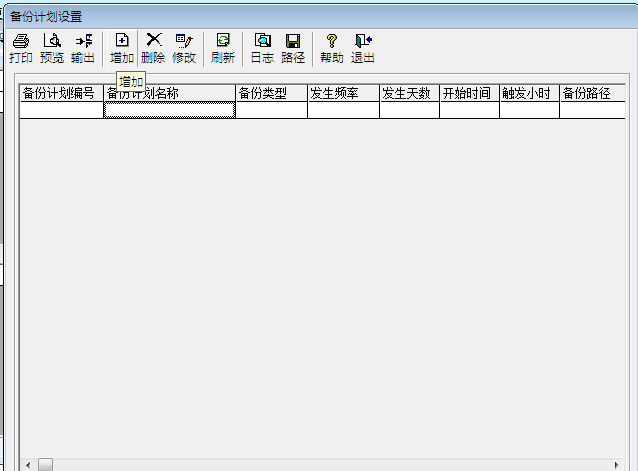Click the empty first-row cell under 备份类型
The width and height of the screenshot is (638, 471).
point(271,110)
